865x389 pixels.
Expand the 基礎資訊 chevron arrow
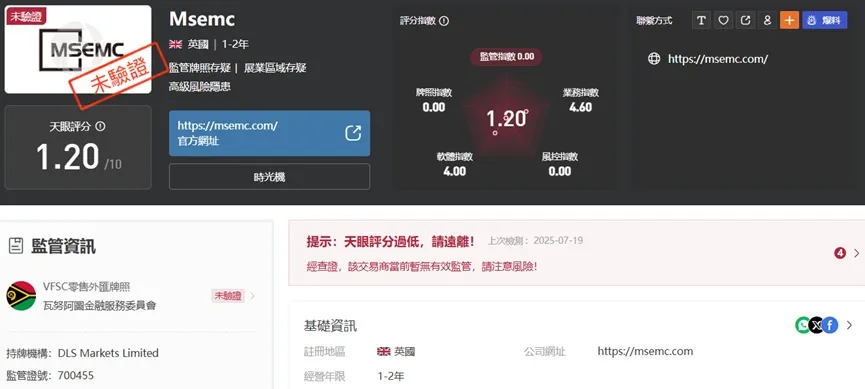coord(850,326)
